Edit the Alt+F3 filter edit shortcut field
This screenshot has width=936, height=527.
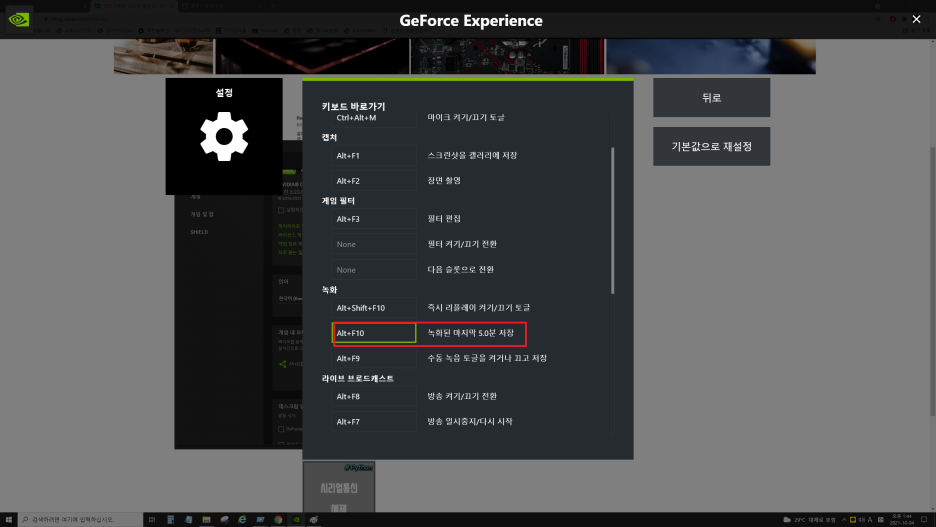tap(374, 219)
